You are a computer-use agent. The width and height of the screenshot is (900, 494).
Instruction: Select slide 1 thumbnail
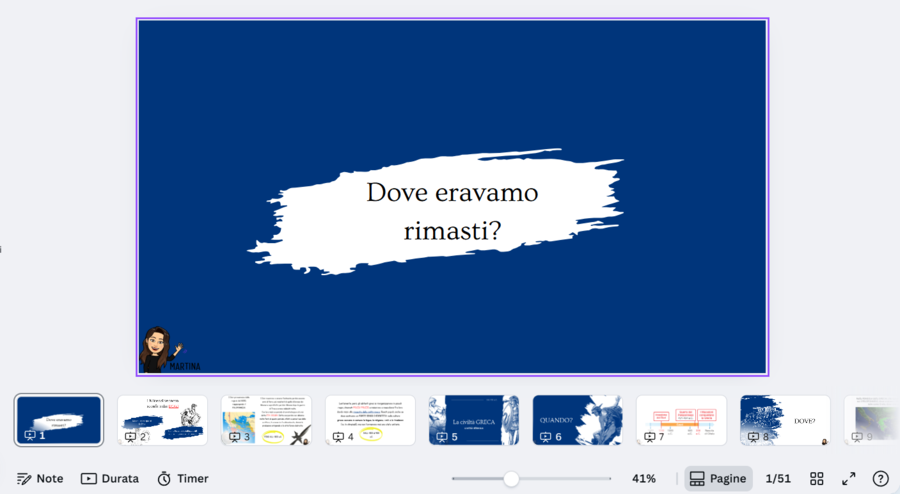coord(59,420)
